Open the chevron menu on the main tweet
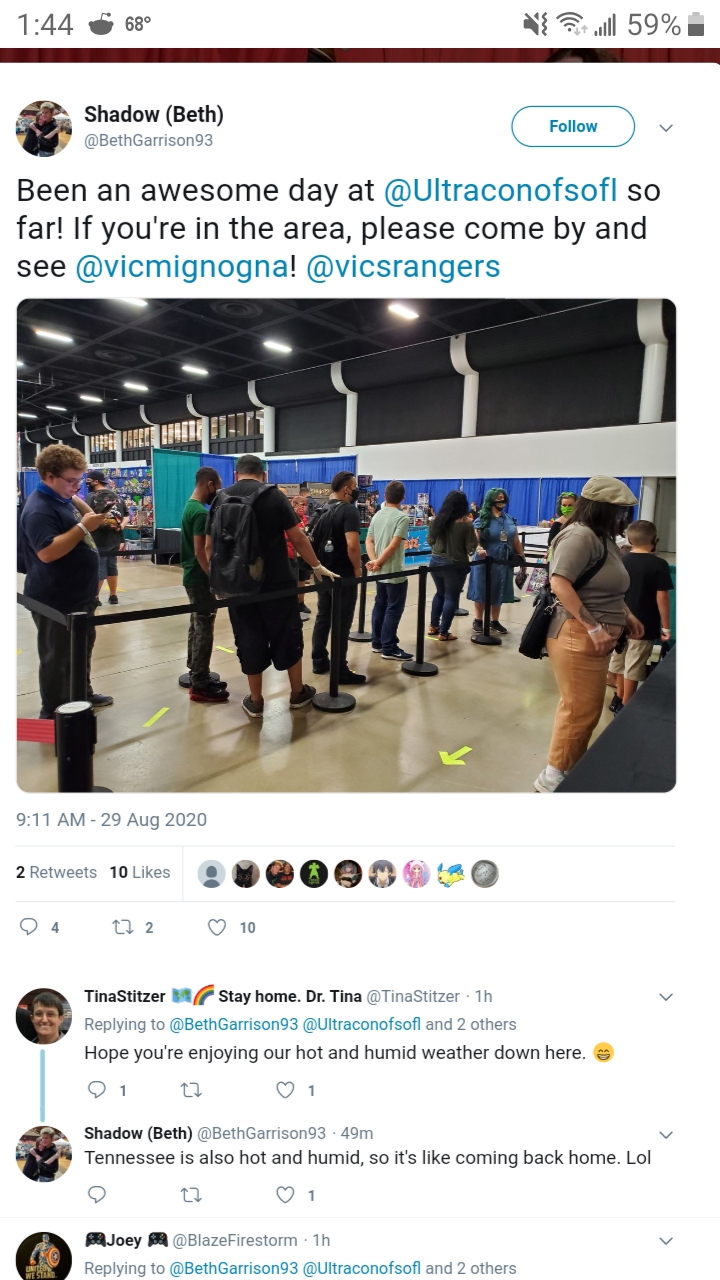This screenshot has height=1280, width=720. point(666,128)
